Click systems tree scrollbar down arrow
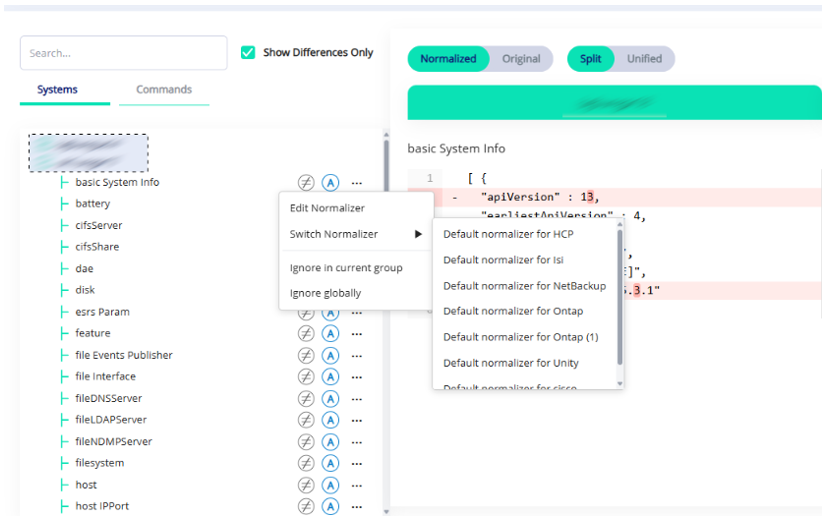Screen dimensions: 840x522 [386, 512]
